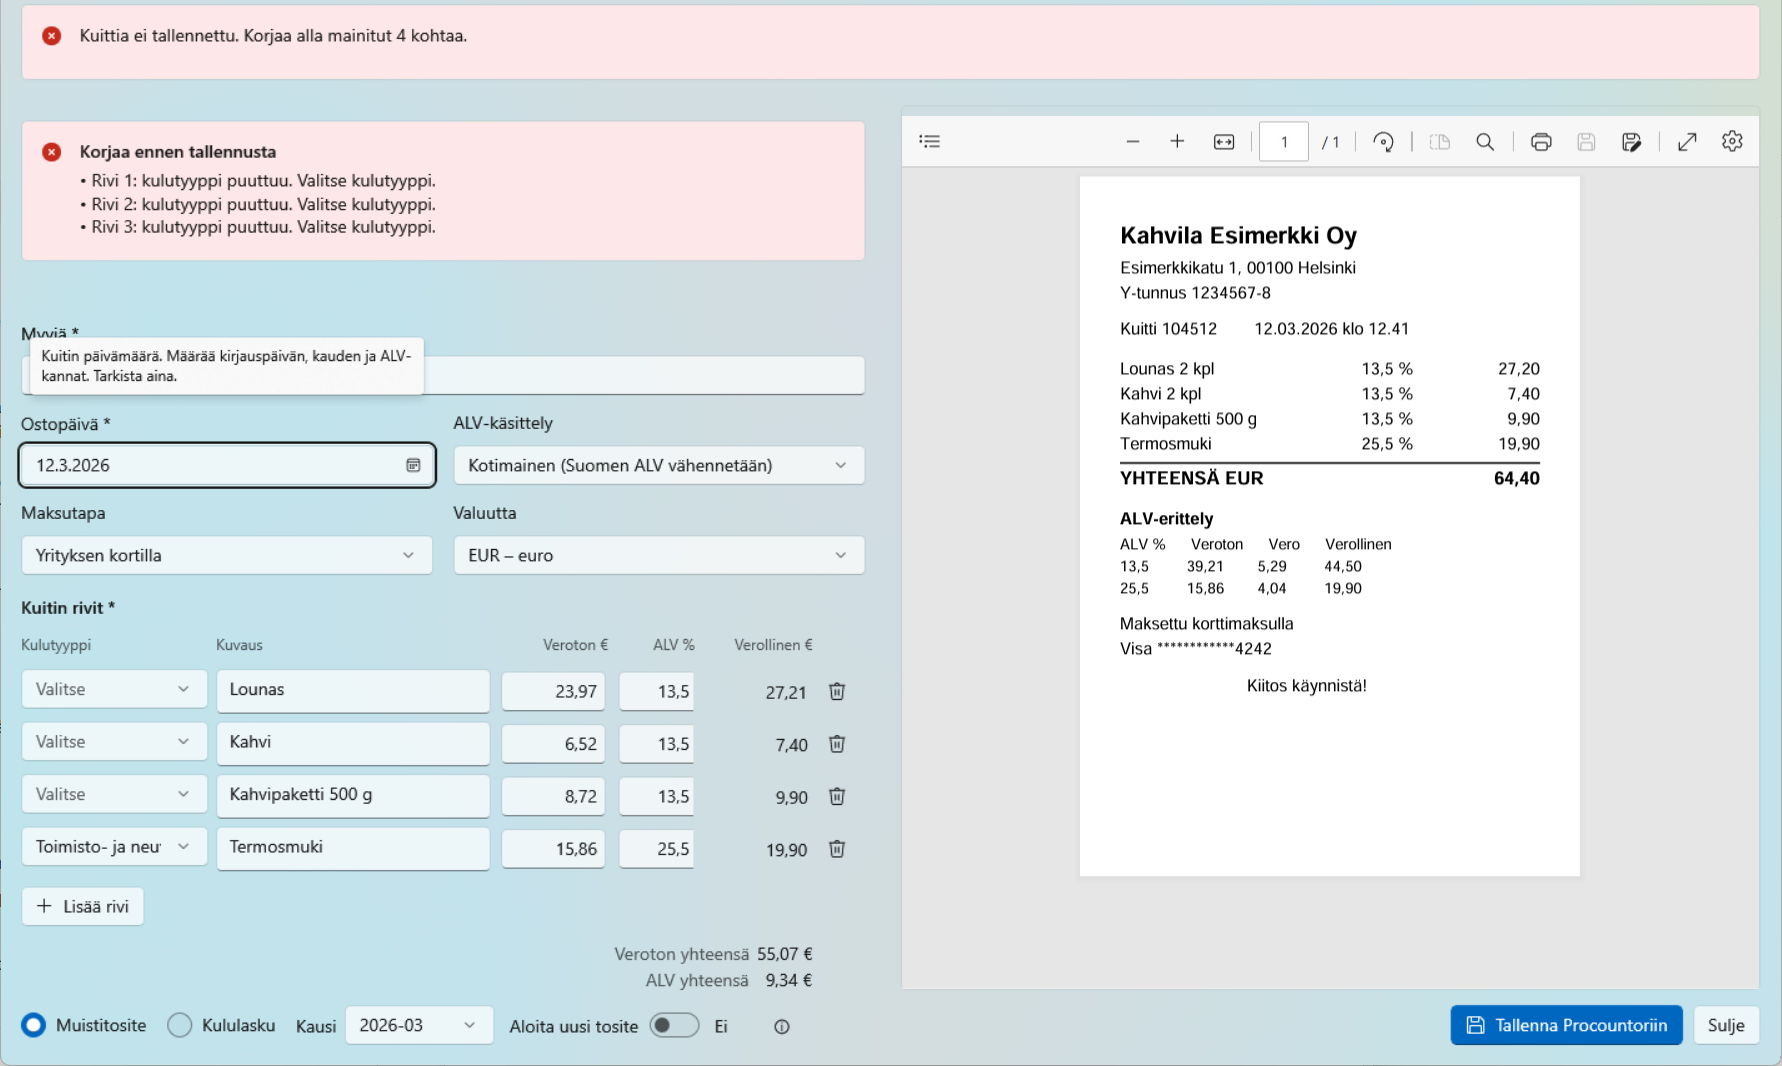Zoom in the receipt preview
1782x1066 pixels.
pos(1177,142)
